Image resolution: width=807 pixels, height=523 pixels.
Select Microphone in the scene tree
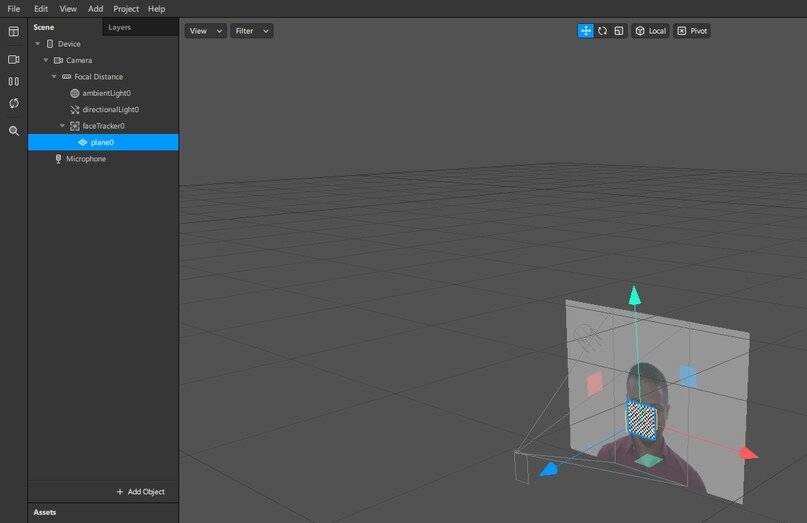click(x=85, y=159)
